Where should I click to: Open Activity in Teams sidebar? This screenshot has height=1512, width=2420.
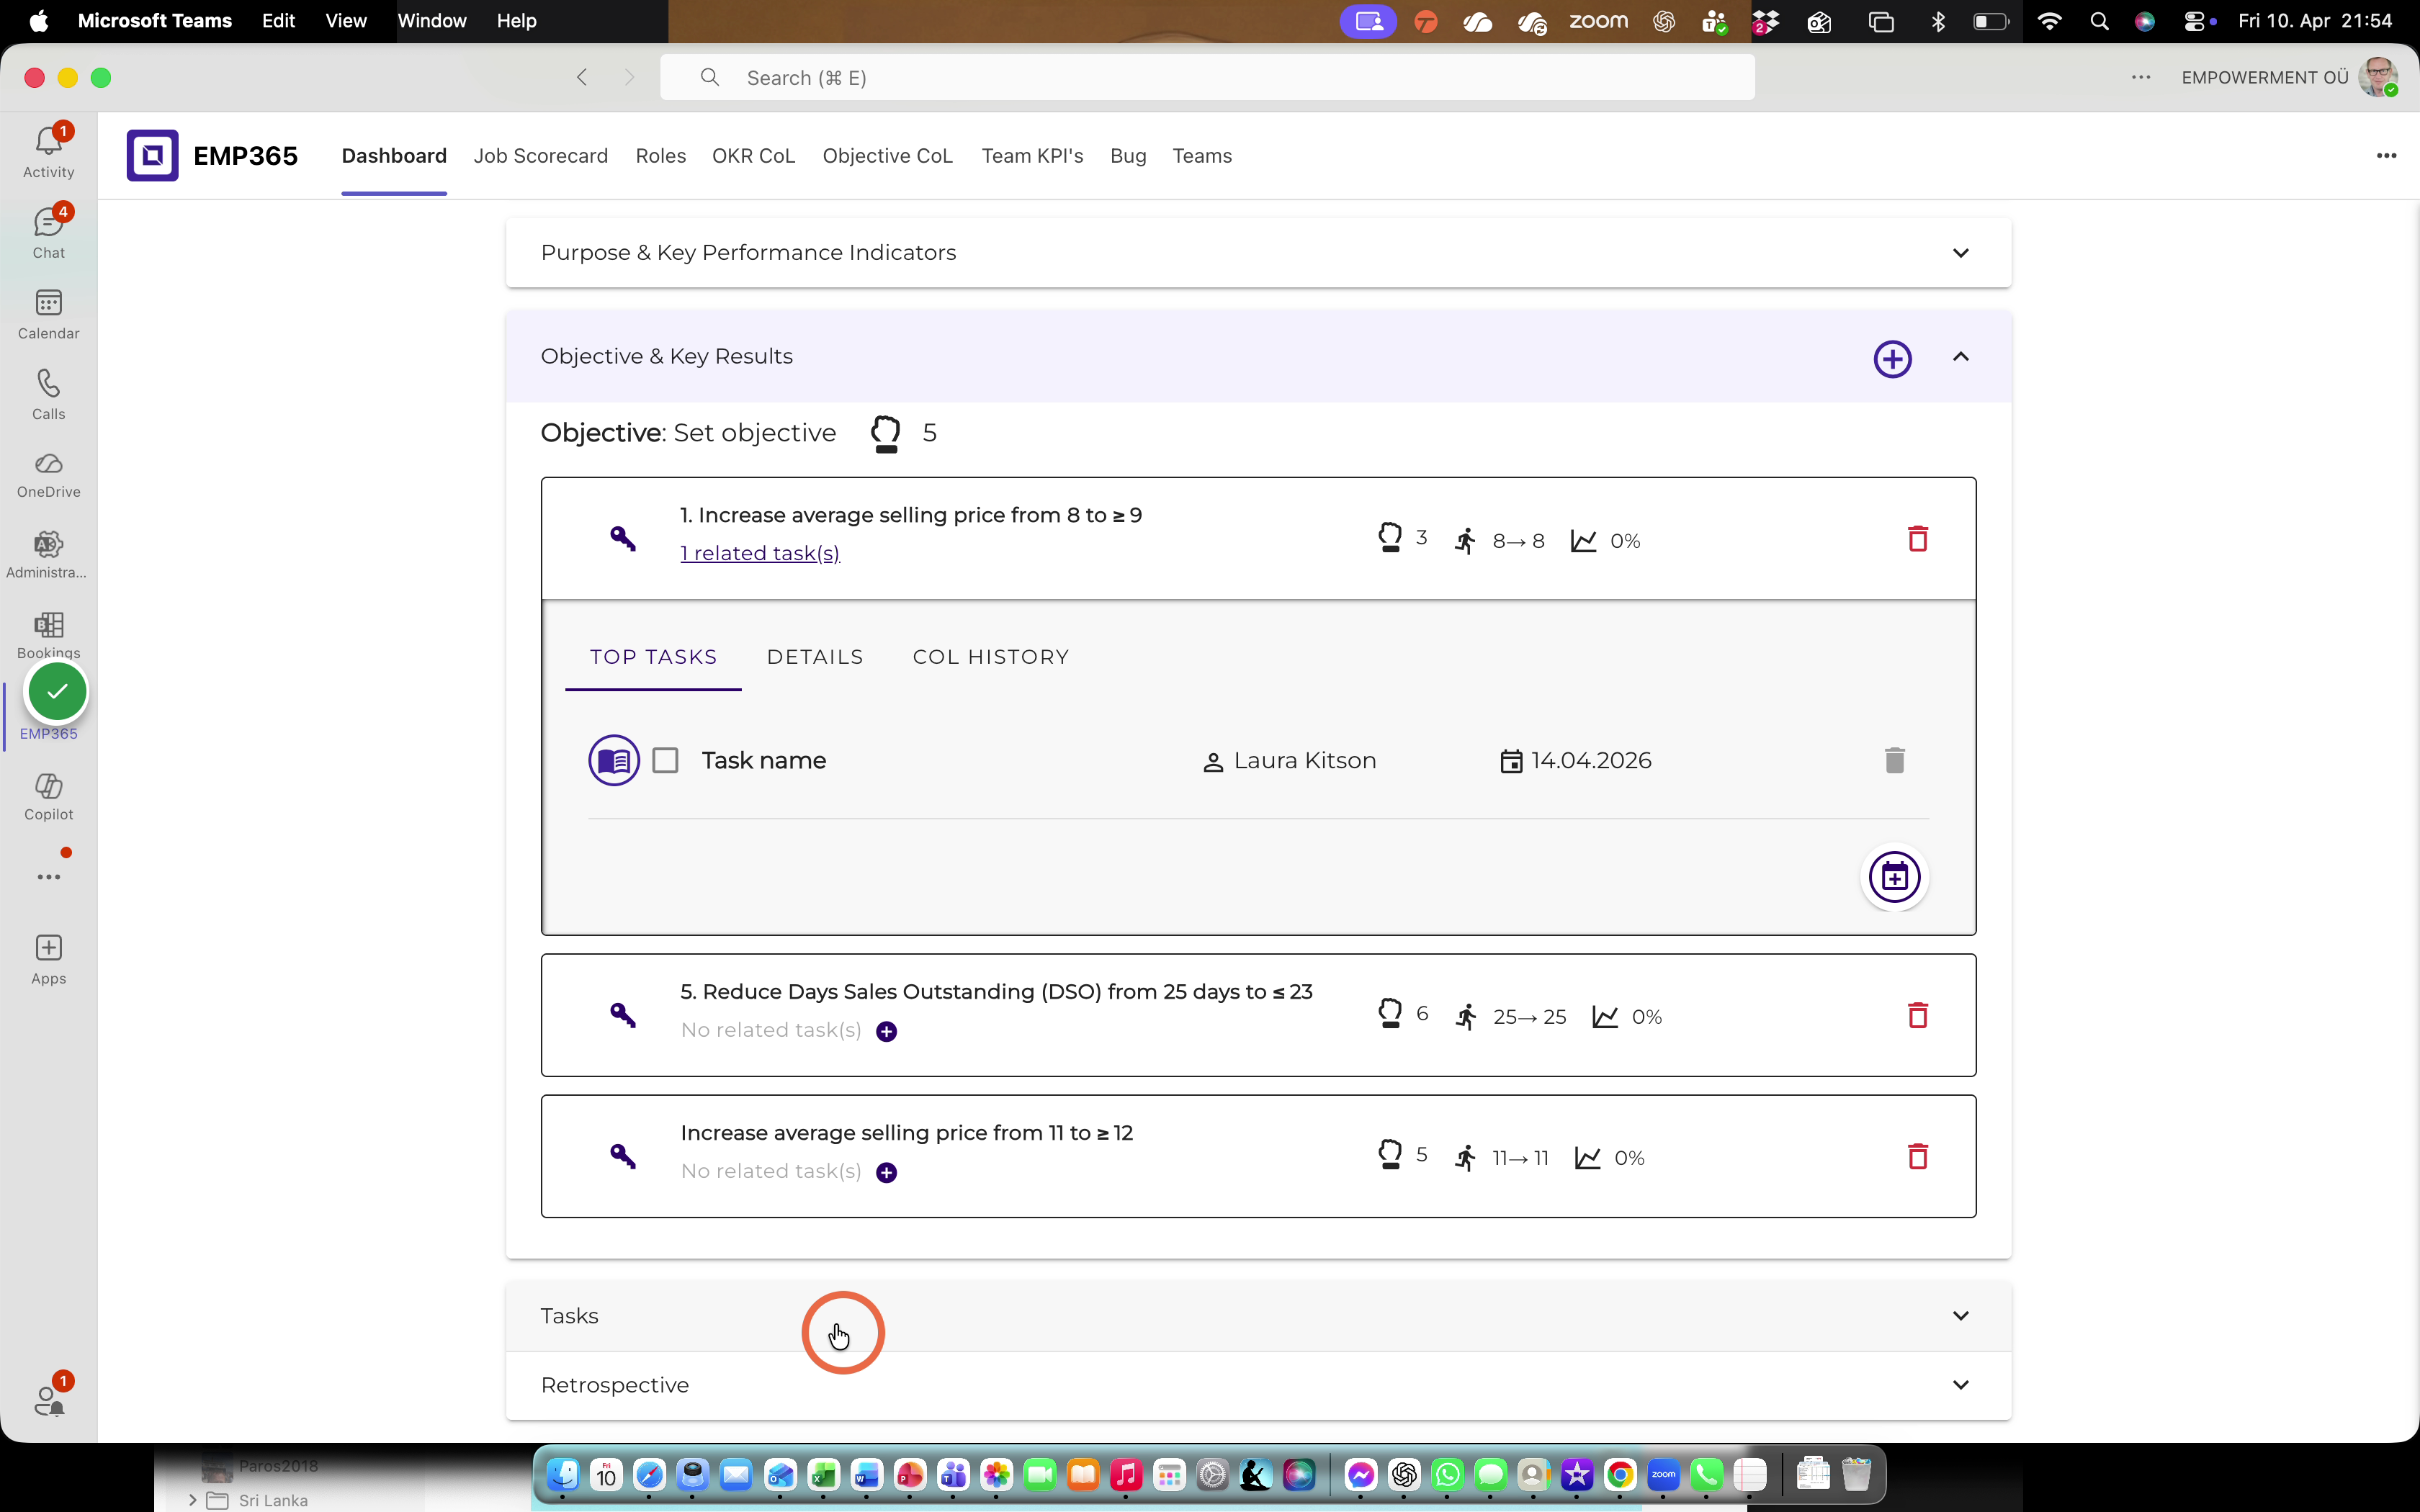[48, 151]
